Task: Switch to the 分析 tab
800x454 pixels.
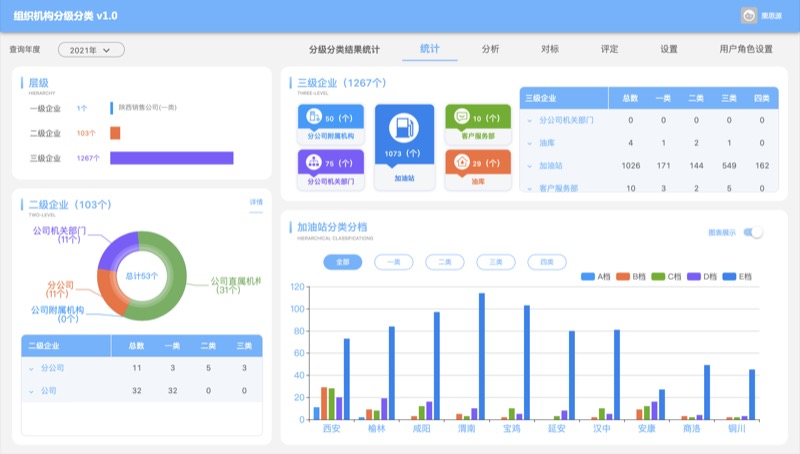Action: [x=490, y=49]
